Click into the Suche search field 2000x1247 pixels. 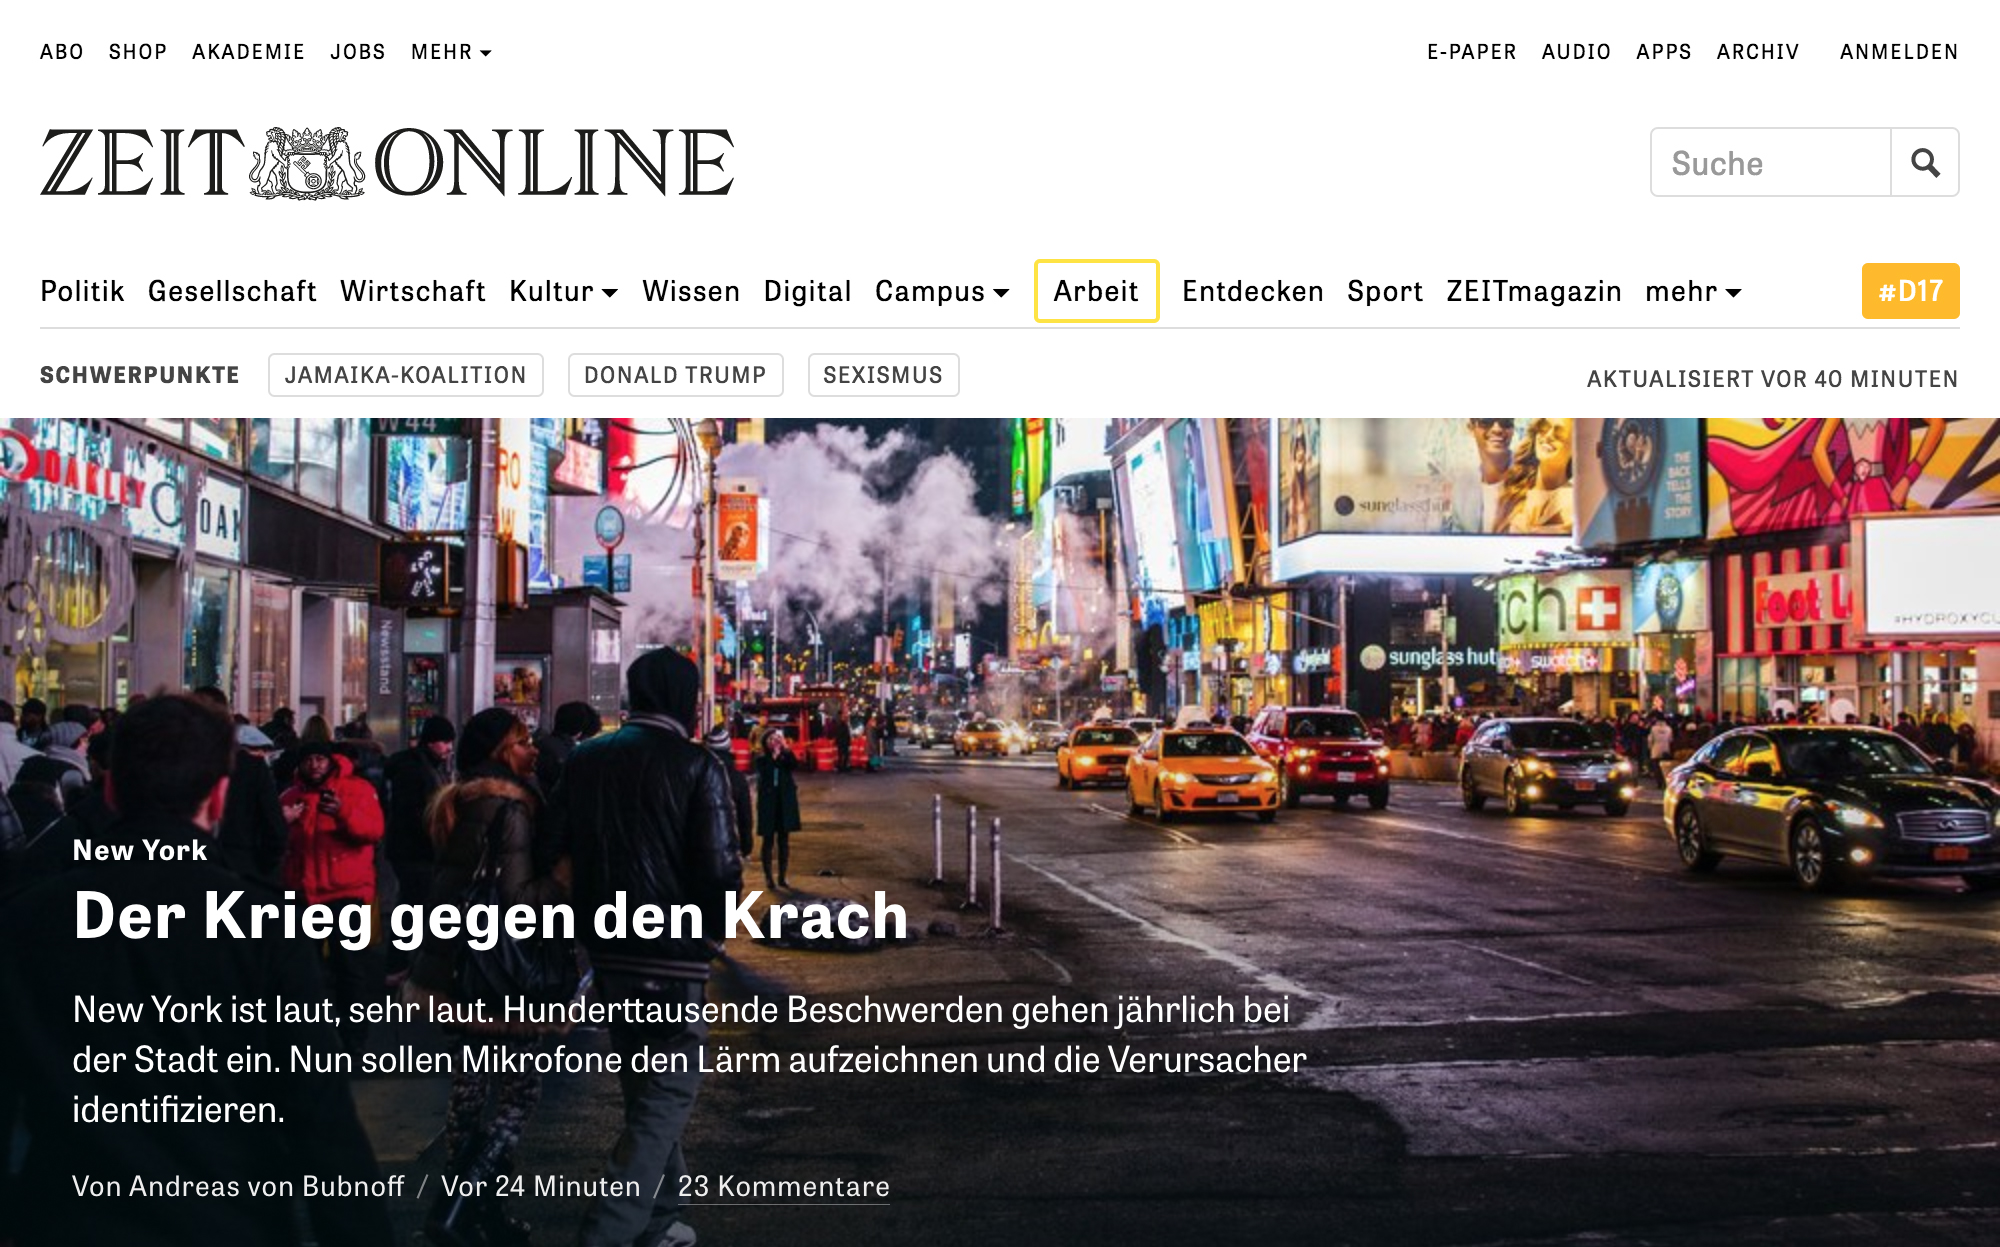pyautogui.click(x=1770, y=162)
